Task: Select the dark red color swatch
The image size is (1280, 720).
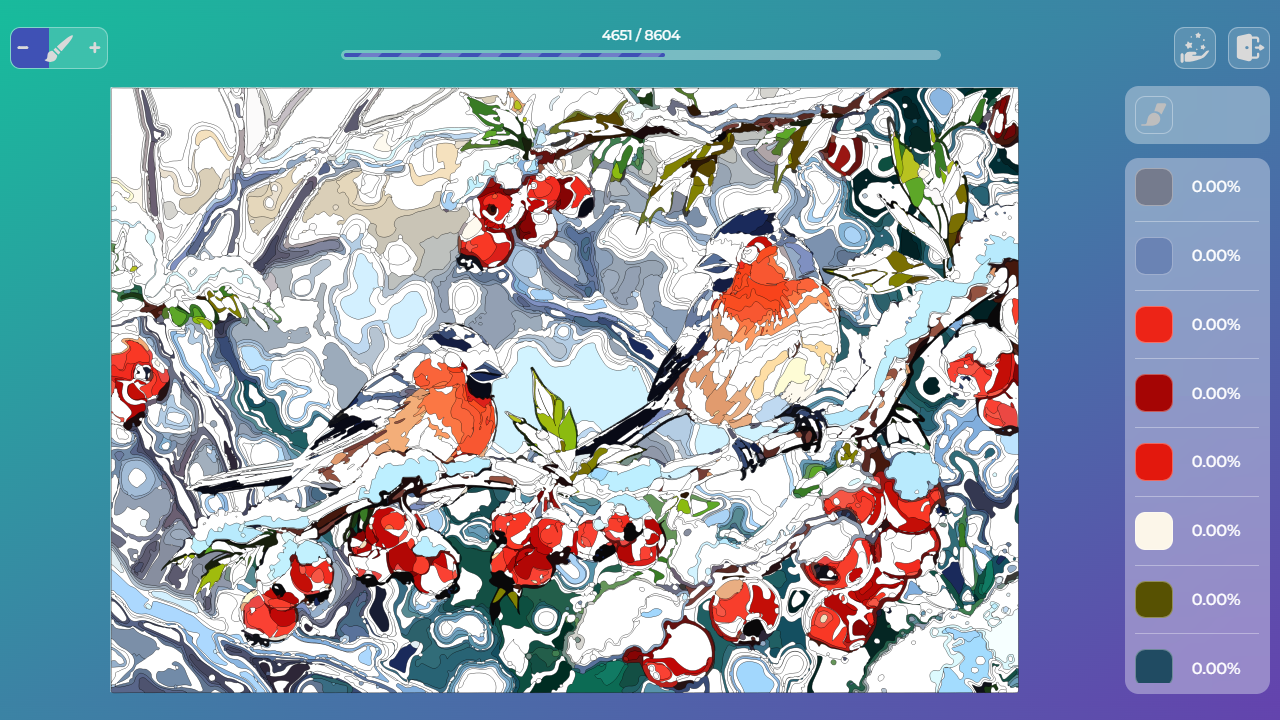Action: 1154,393
